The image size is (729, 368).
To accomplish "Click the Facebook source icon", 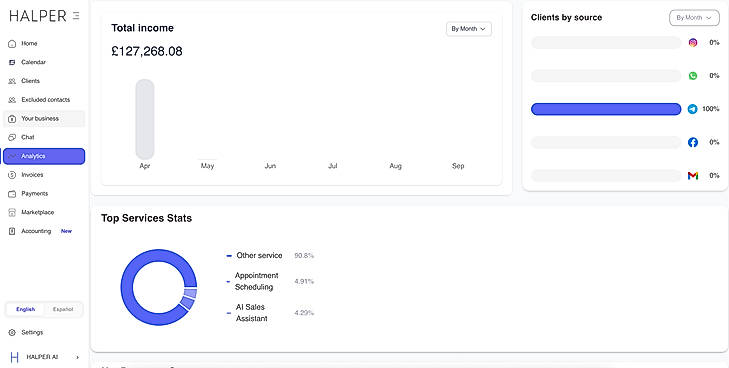I will tap(693, 142).
